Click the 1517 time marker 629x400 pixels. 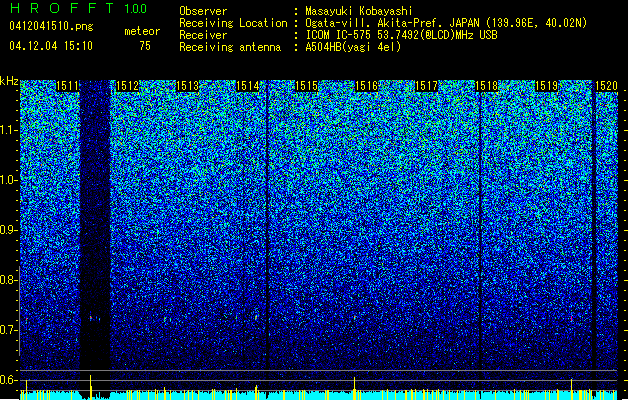pyautogui.click(x=426, y=86)
